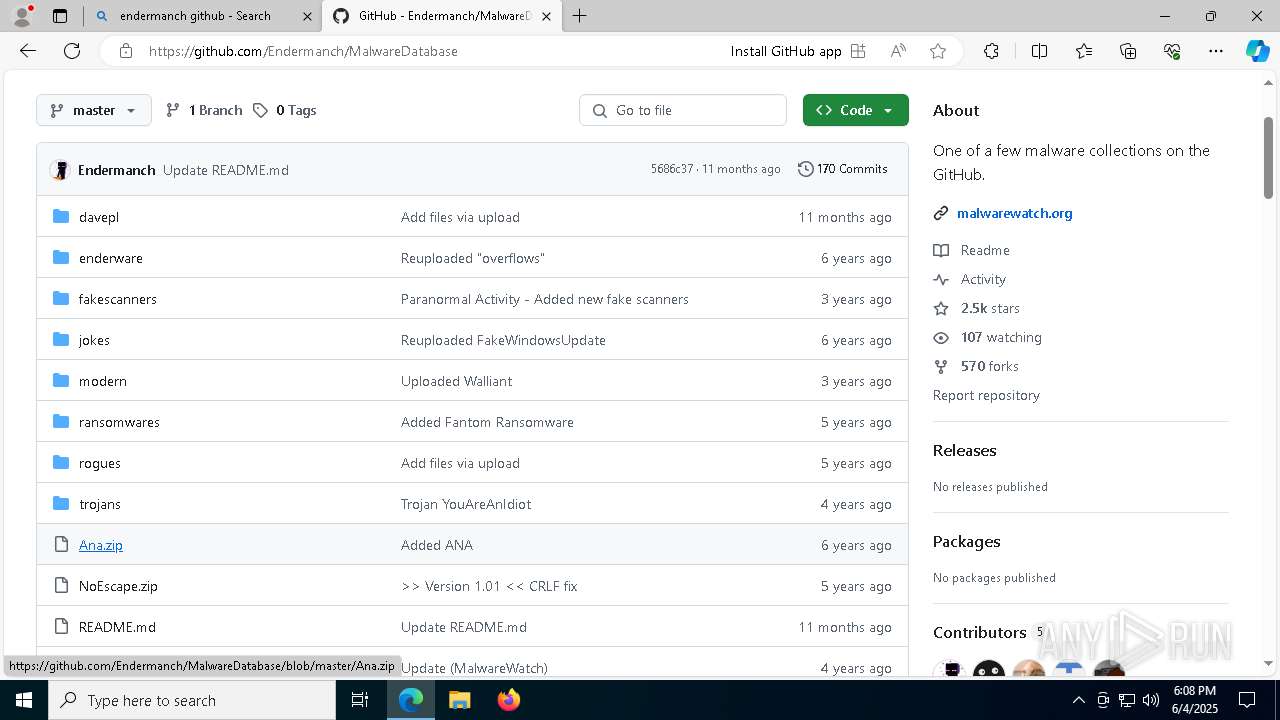Expand the green Code dropdown
Image resolution: width=1280 pixels, height=720 pixels.
point(855,110)
